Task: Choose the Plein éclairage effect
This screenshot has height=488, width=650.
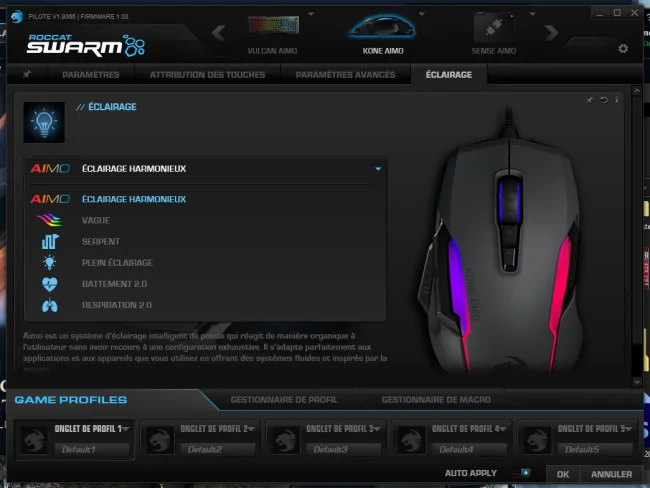Action: [117, 263]
